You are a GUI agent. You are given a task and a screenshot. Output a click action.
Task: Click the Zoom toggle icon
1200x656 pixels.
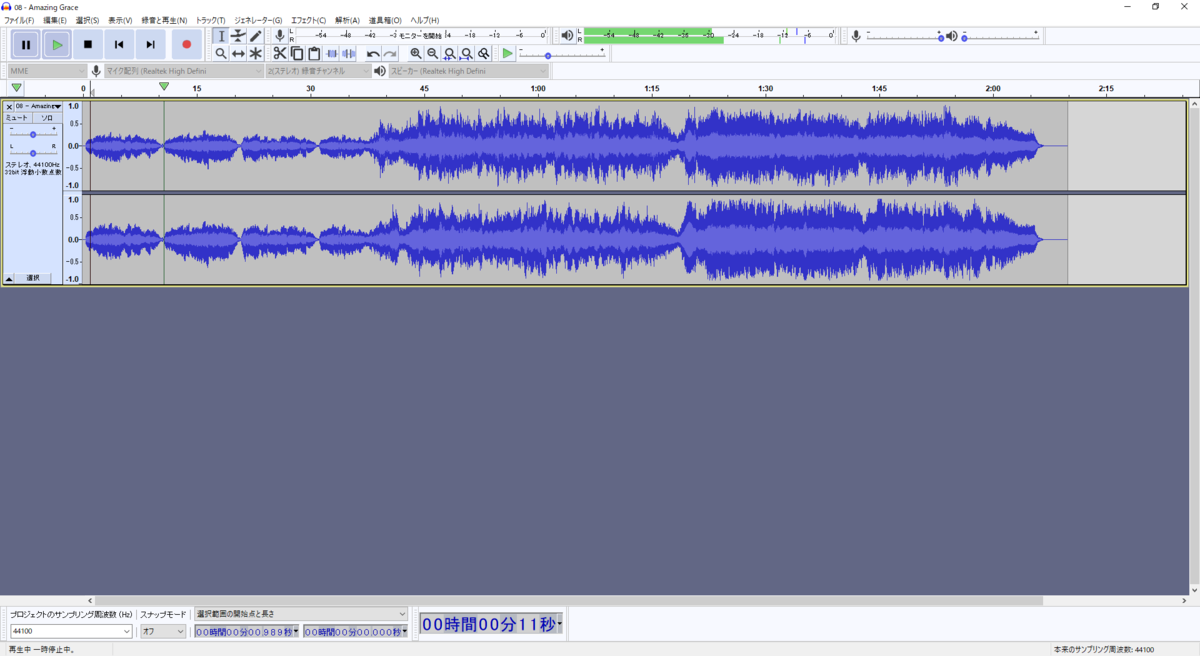click(483, 53)
